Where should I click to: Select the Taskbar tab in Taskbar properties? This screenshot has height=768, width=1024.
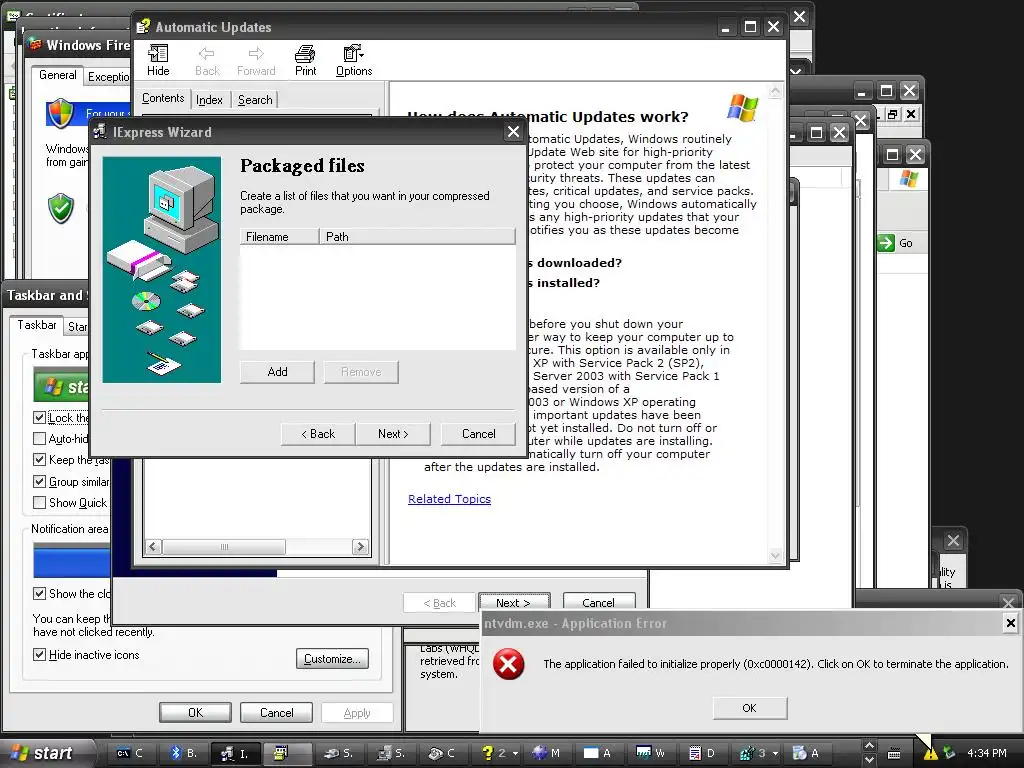click(37, 325)
